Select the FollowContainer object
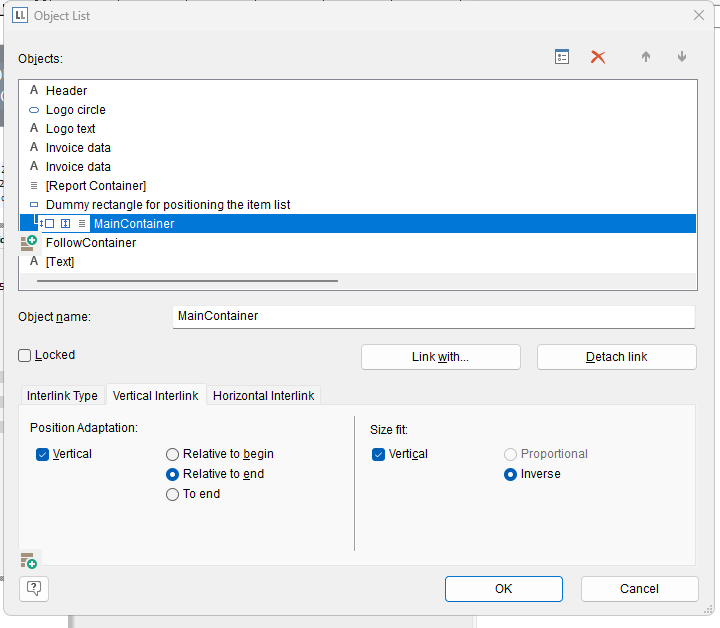720x628 pixels. 90,243
